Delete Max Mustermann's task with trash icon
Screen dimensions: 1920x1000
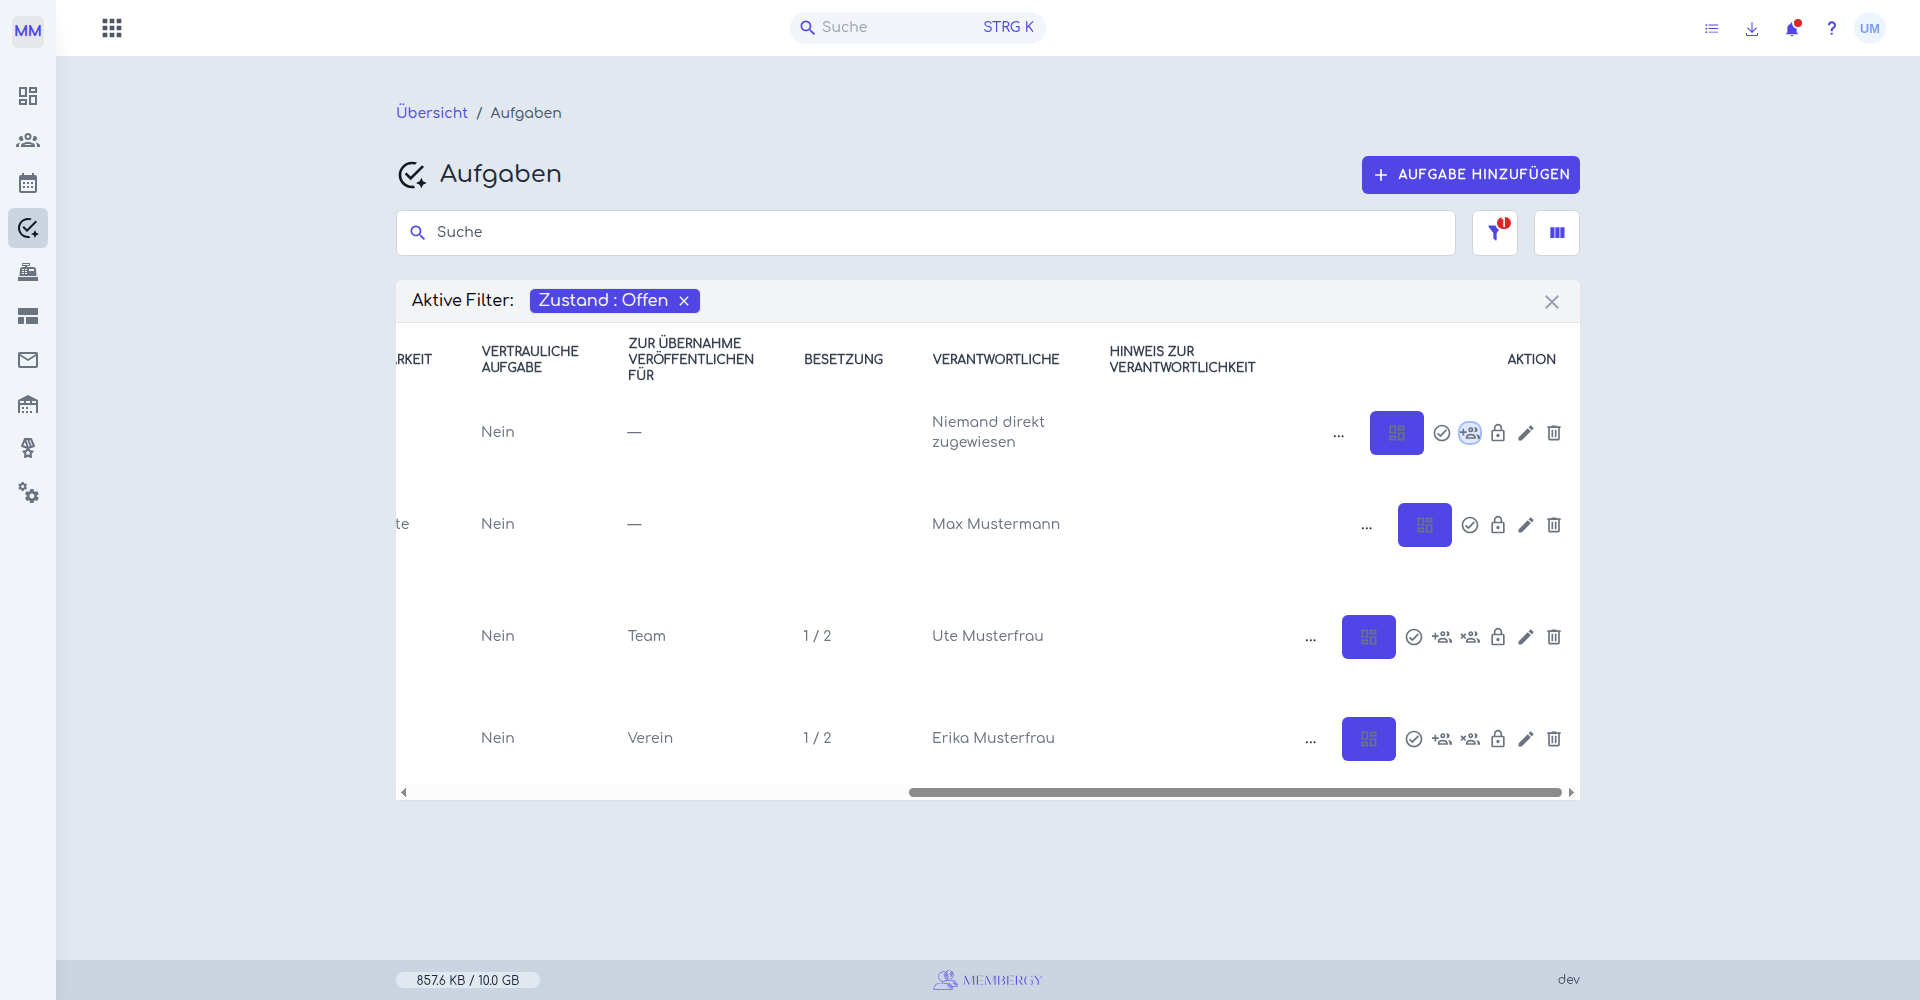tap(1554, 525)
